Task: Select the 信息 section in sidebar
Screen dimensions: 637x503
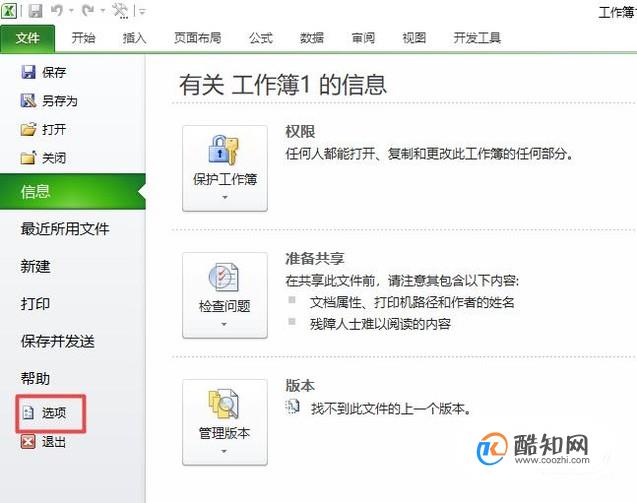Action: point(73,191)
